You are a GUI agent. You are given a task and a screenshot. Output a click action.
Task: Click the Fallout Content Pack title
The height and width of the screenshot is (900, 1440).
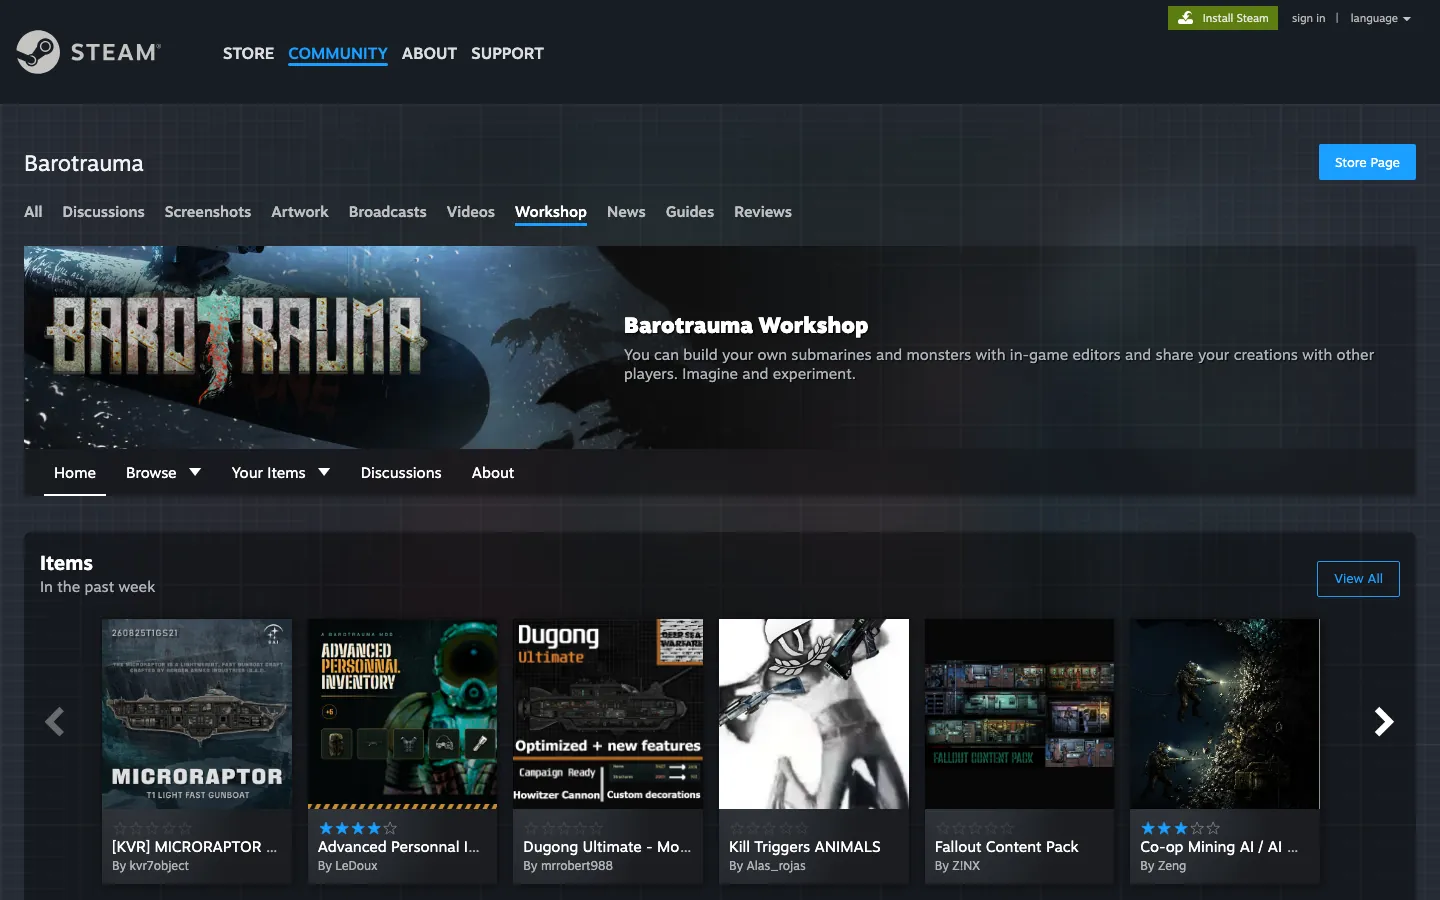1007,847
